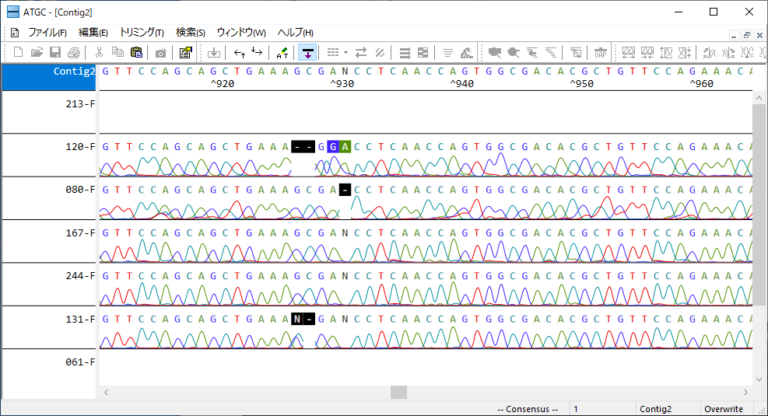
Task: Click the Contig2 status bar entry
Action: pyautogui.click(x=655, y=409)
